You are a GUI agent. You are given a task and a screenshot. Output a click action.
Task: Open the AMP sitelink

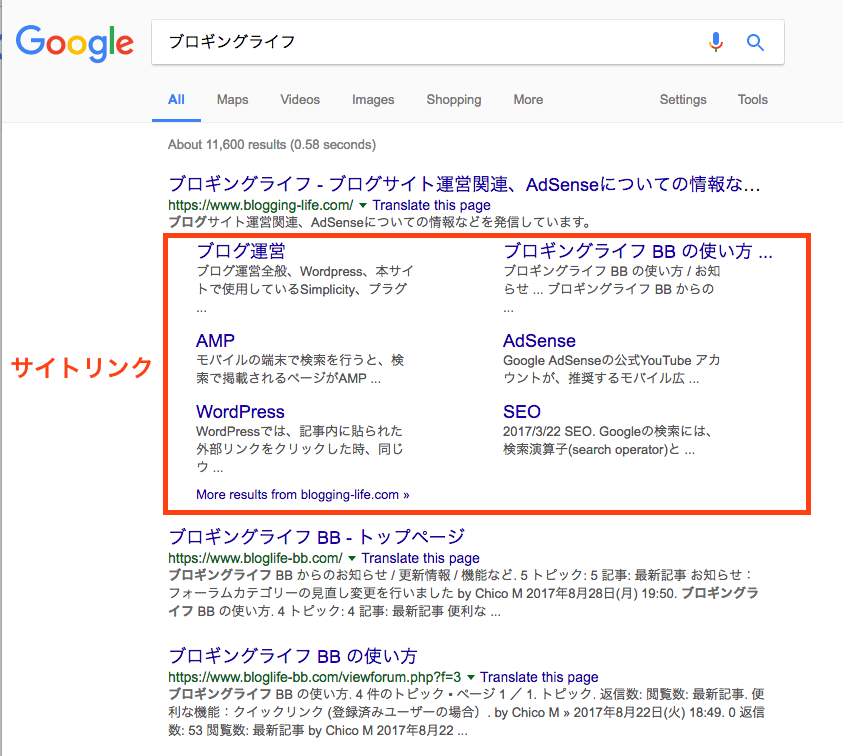coord(215,341)
